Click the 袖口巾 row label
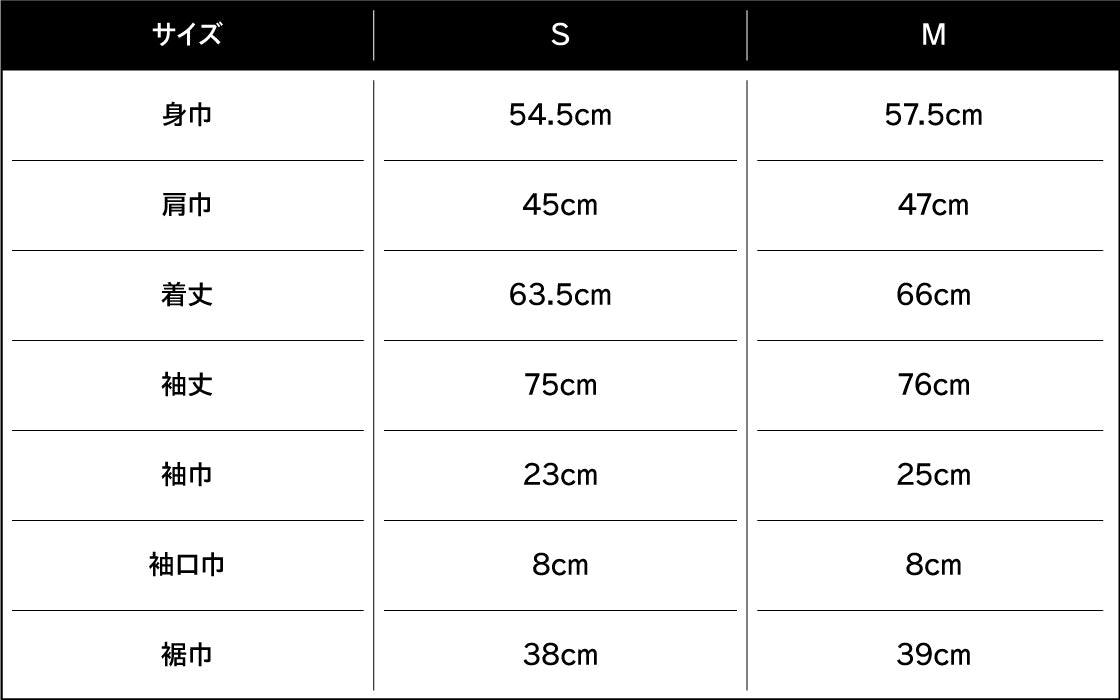Image resolution: width=1120 pixels, height=700 pixels. [187, 565]
